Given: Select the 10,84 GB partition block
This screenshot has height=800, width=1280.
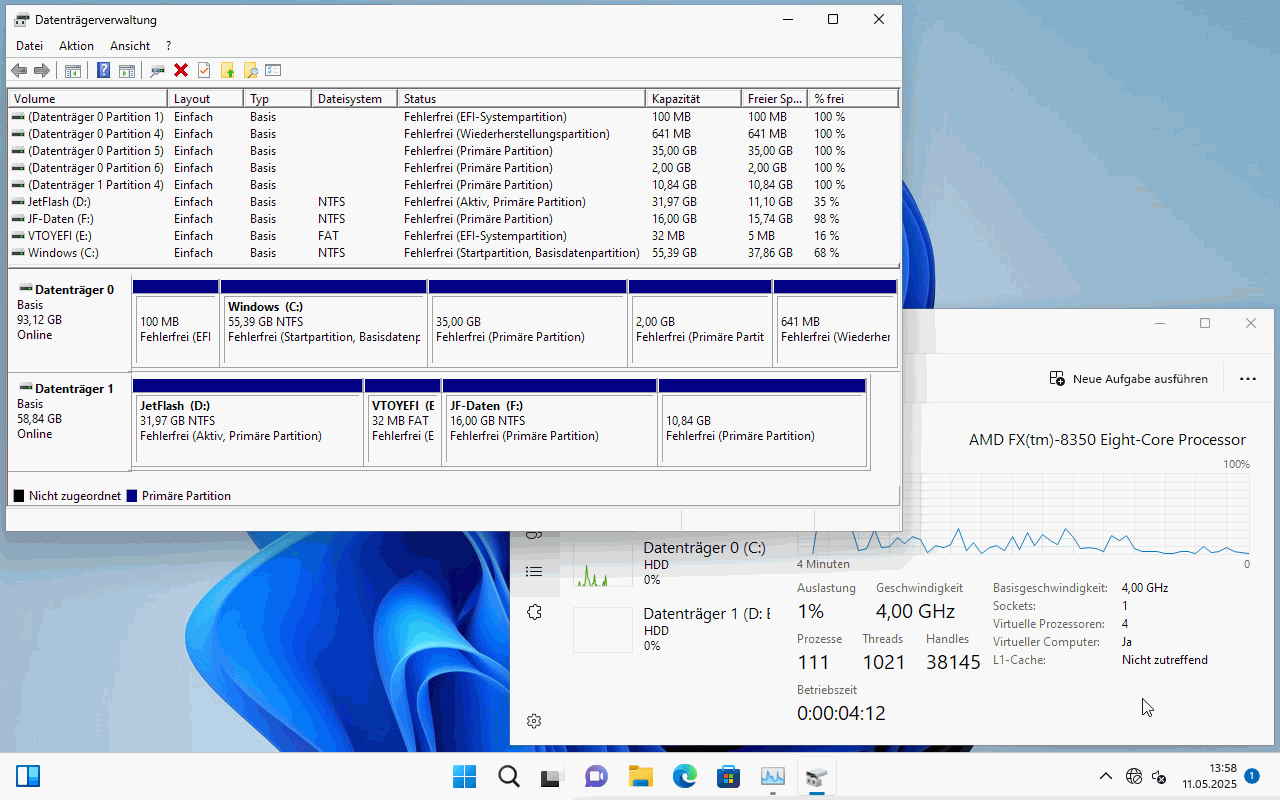Looking at the screenshot, I should [x=762, y=422].
